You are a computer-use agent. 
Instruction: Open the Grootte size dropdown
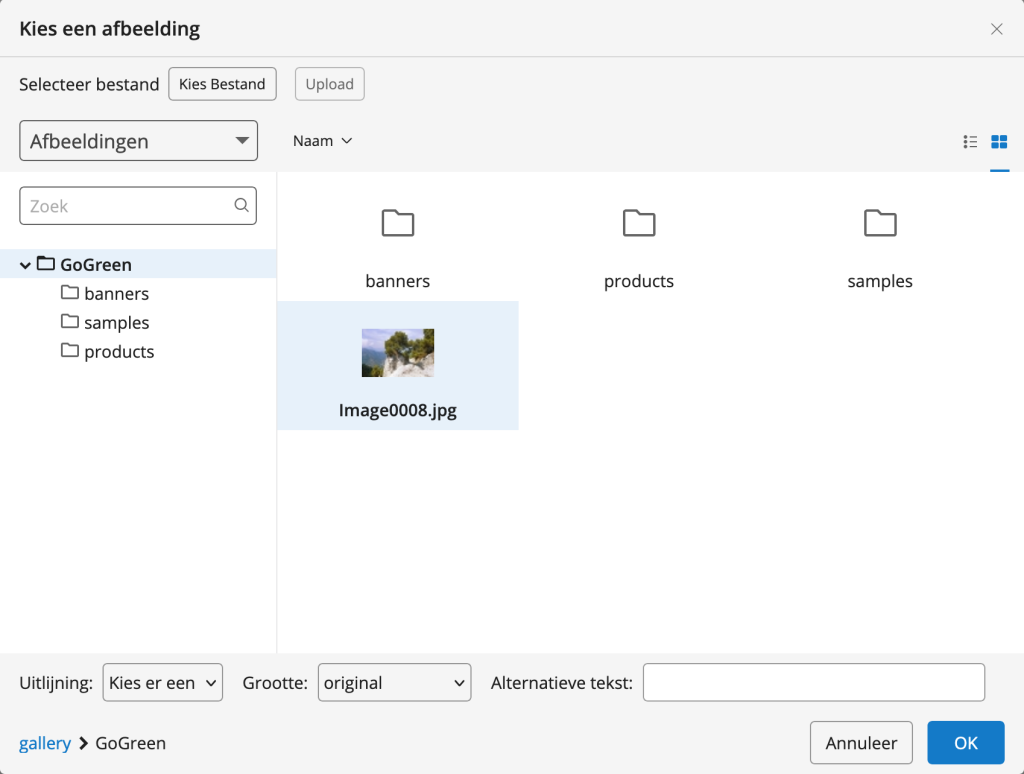pos(394,683)
